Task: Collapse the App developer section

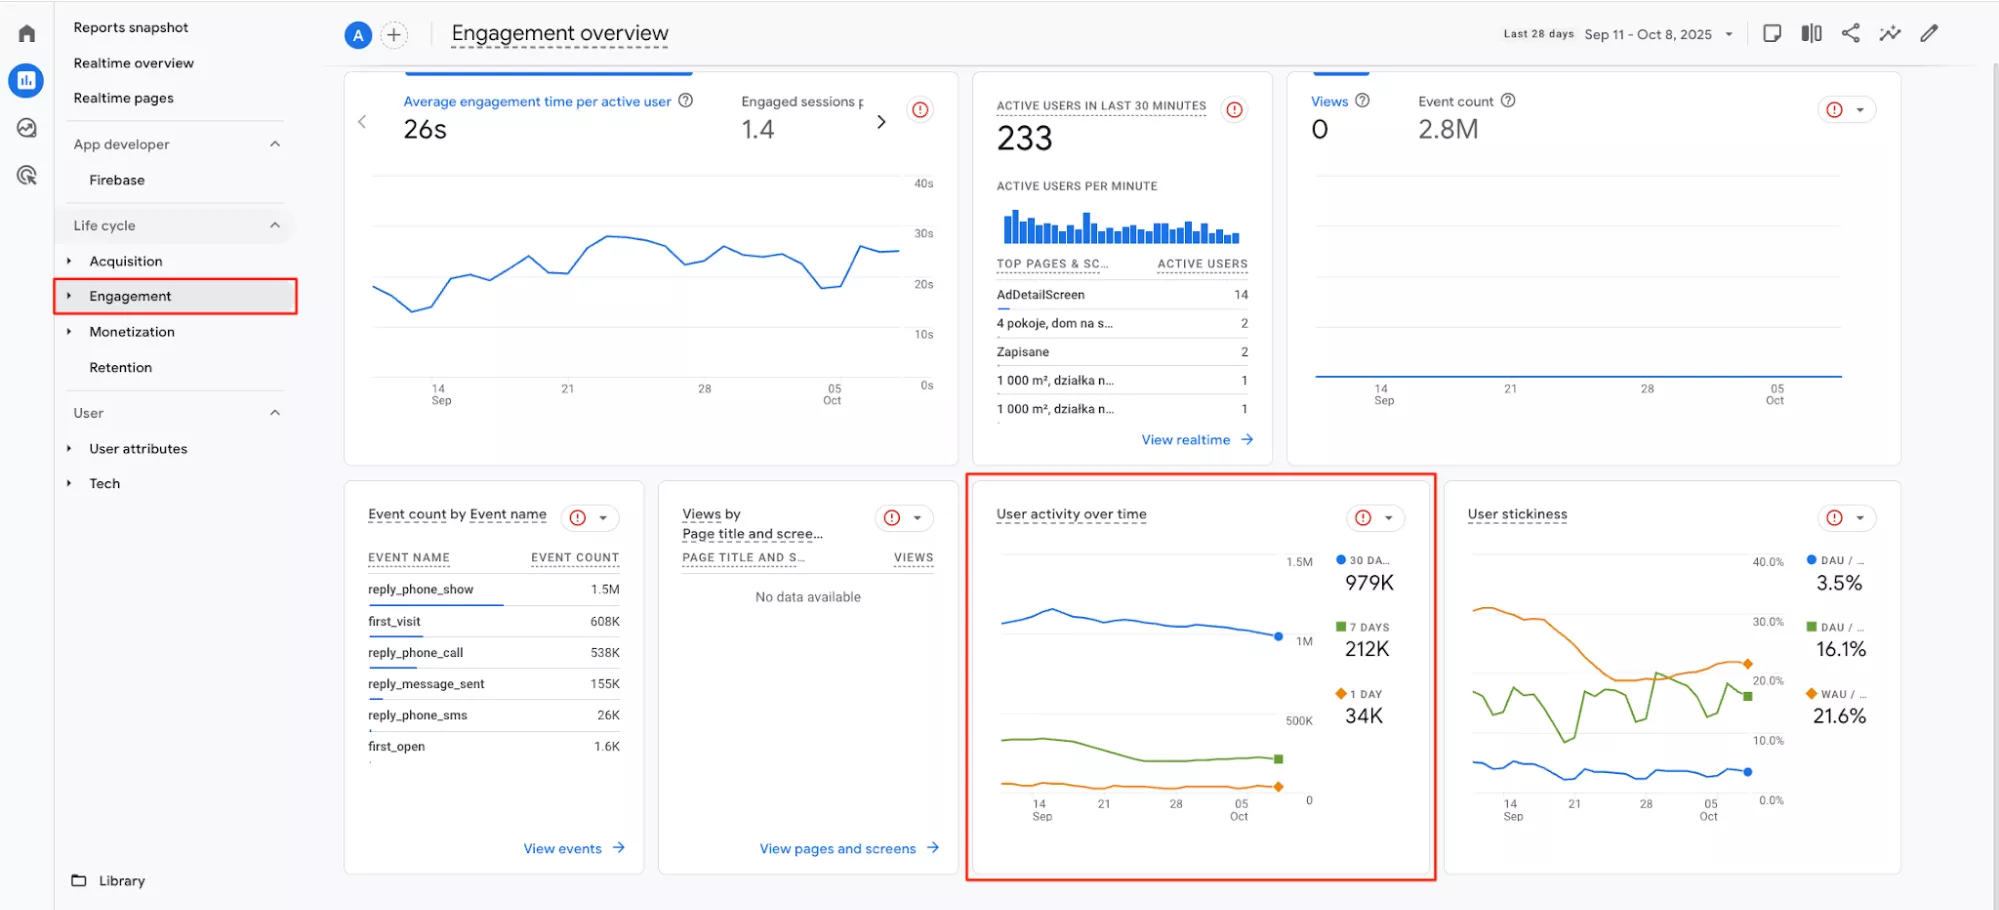Action: 275,144
